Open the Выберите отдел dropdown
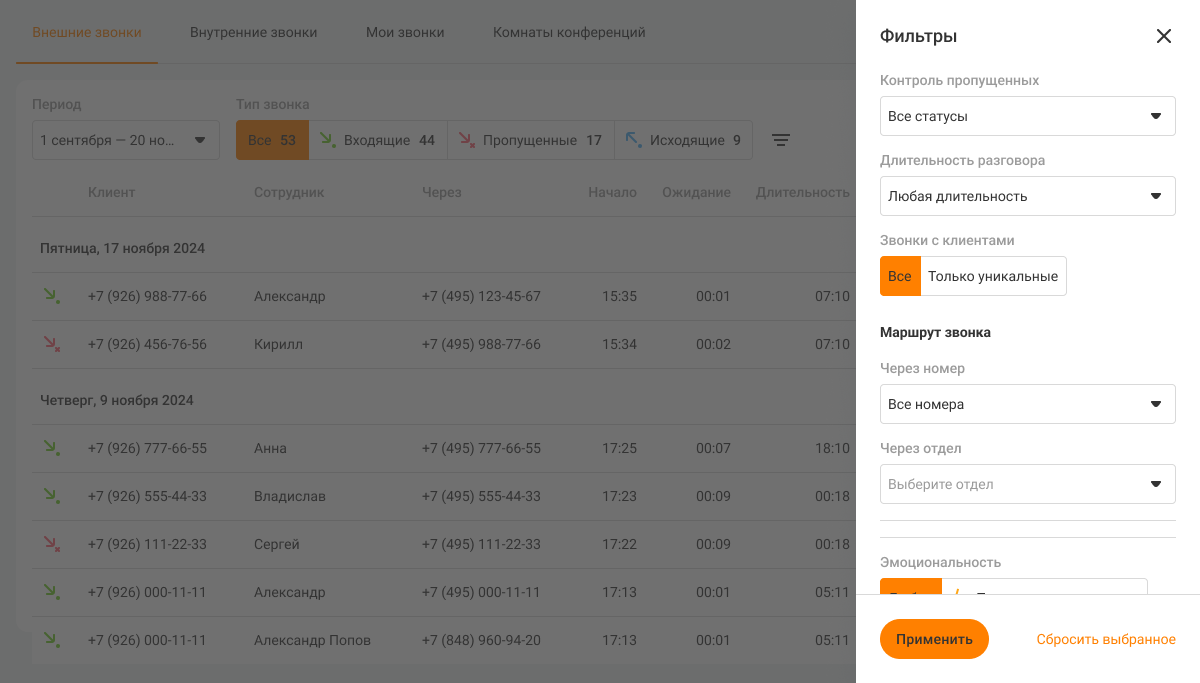 click(1027, 484)
